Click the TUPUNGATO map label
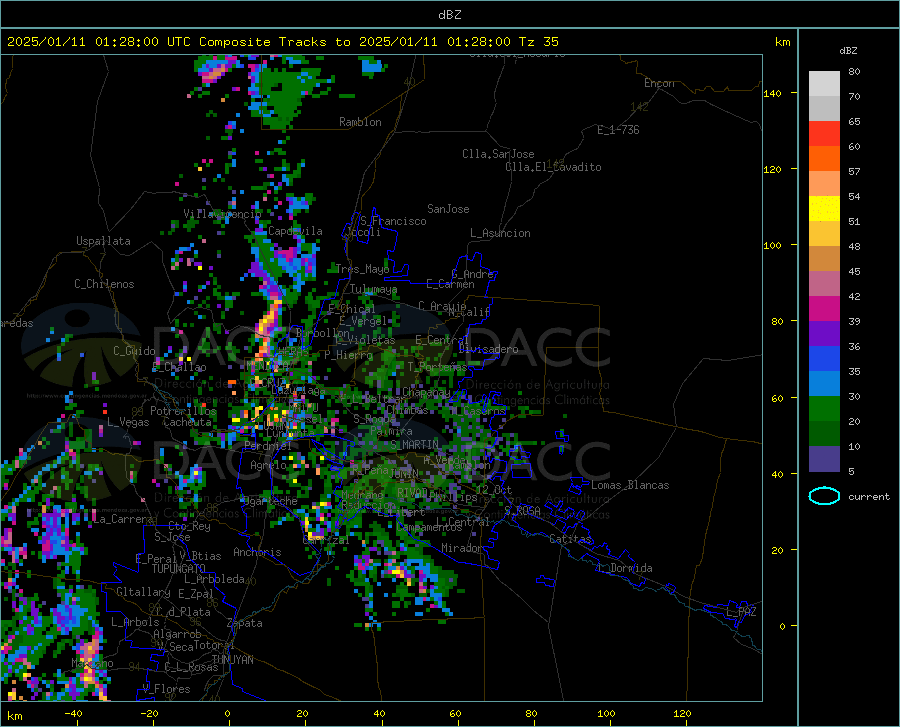This screenshot has height=727, width=900. pos(178,569)
